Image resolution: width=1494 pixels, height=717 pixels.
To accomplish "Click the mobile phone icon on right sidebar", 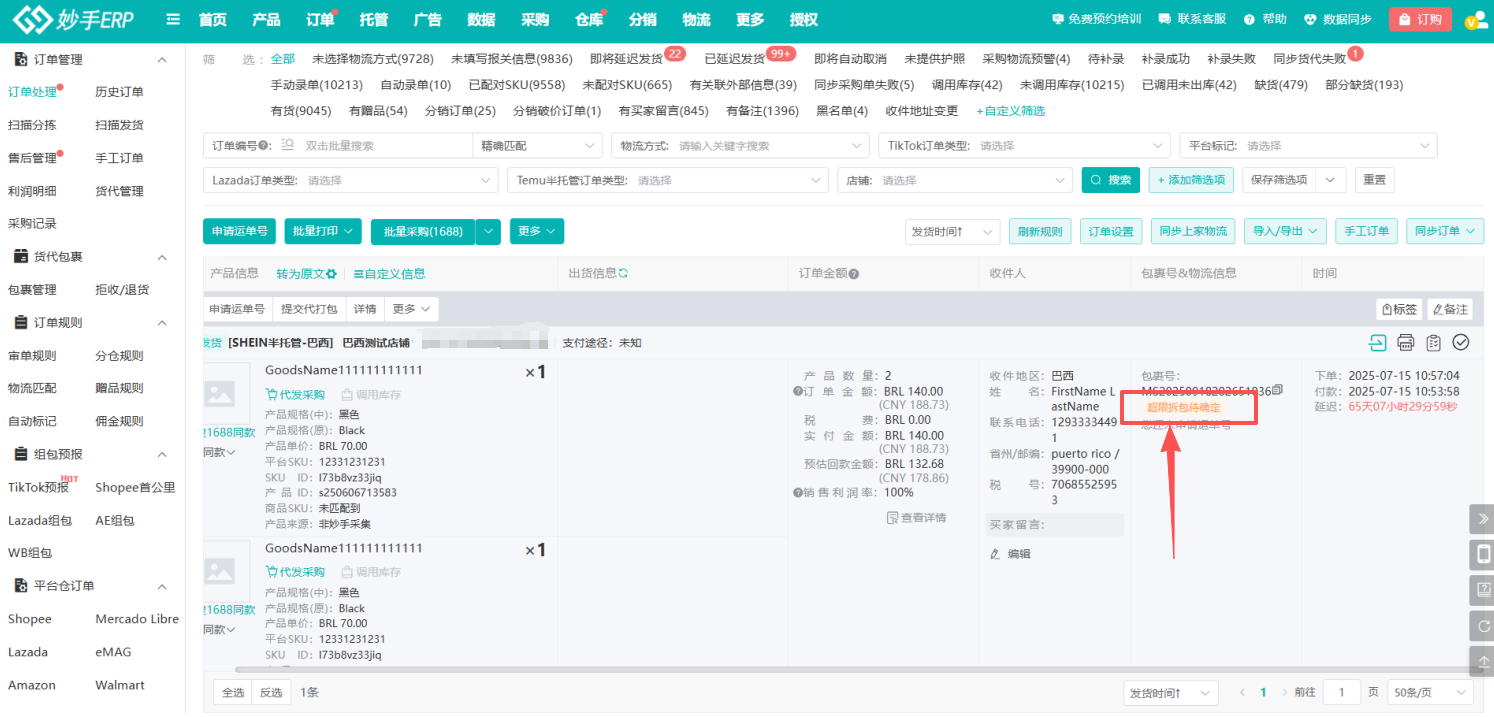I will [x=1482, y=555].
